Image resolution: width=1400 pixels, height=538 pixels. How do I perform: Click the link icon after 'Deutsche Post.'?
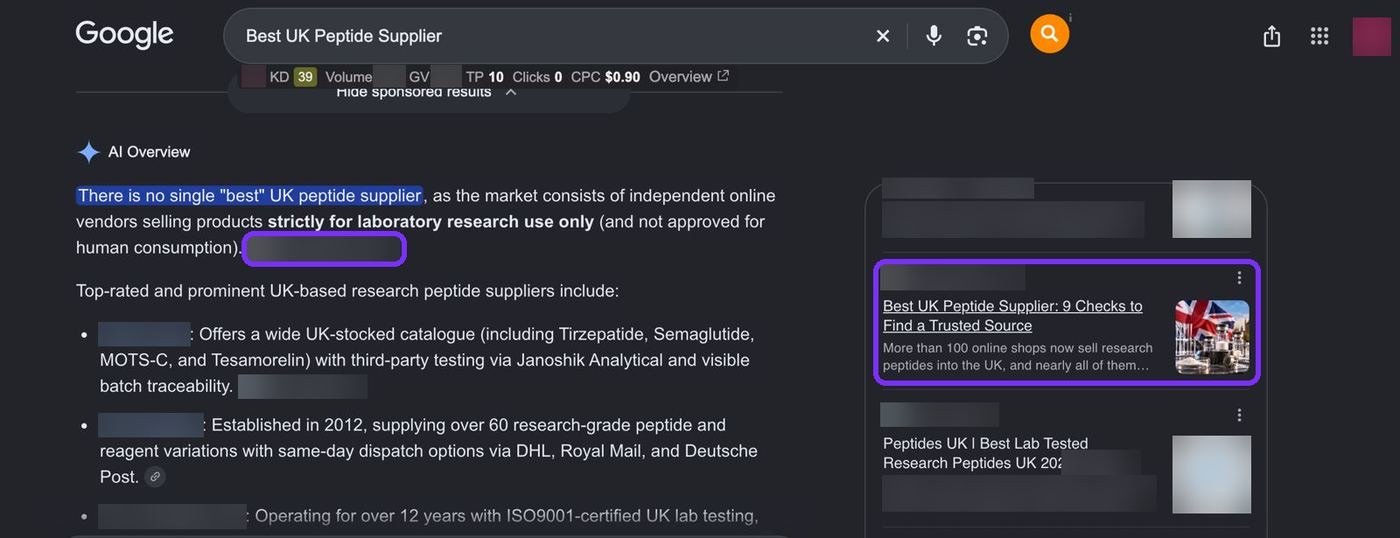click(155, 477)
